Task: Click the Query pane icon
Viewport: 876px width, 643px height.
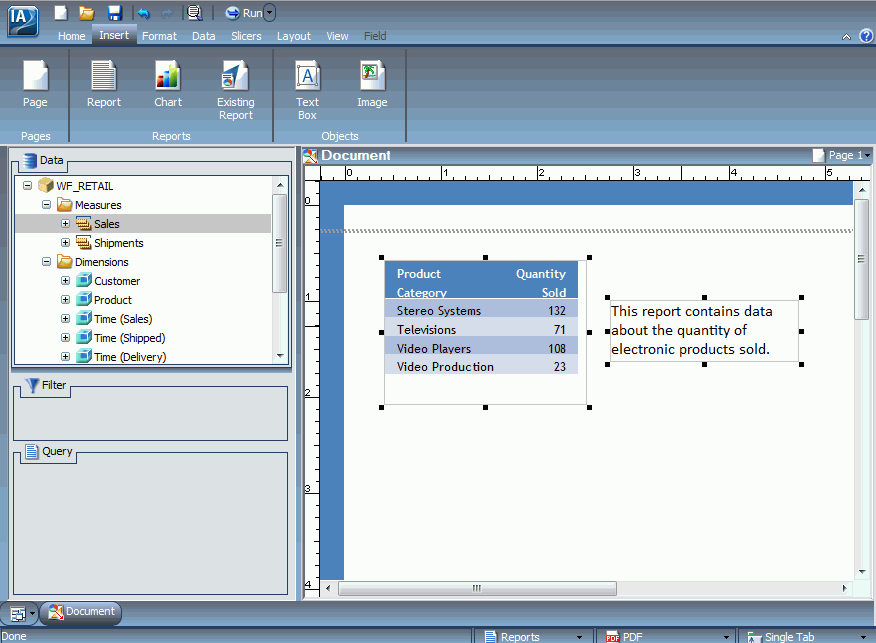Action: pos(32,451)
